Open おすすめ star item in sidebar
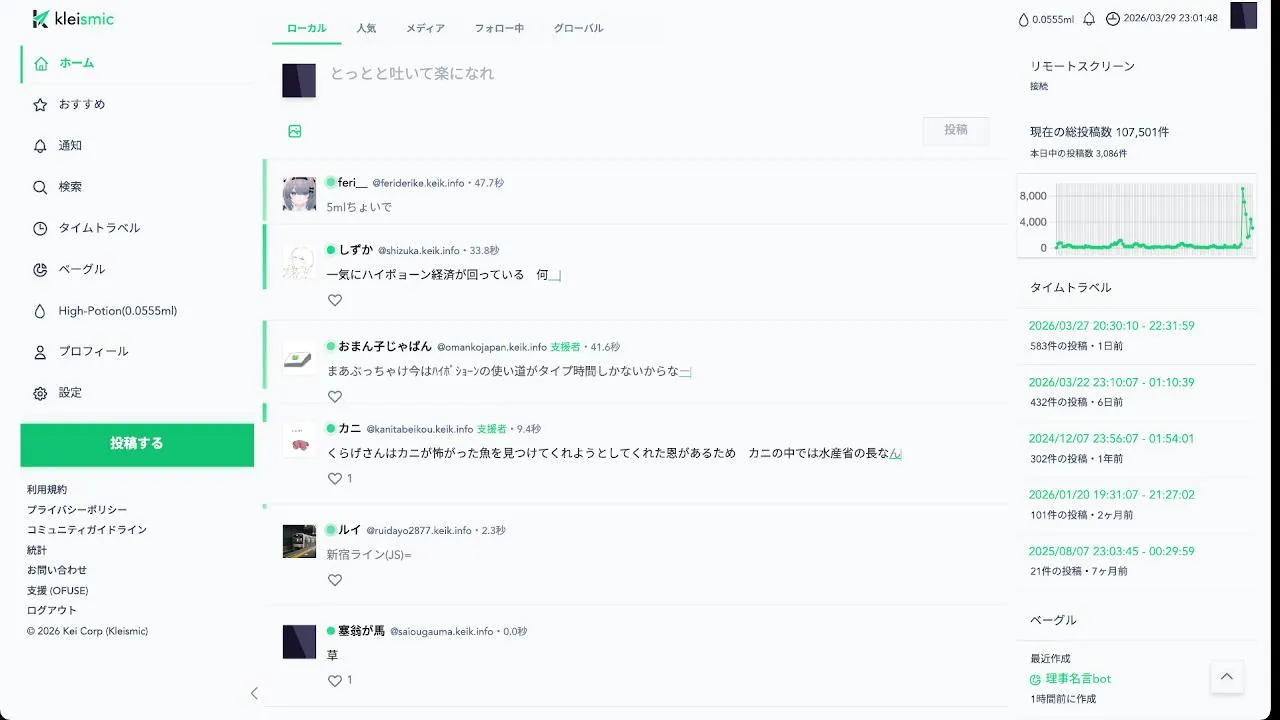The image size is (1280, 720). (137, 104)
